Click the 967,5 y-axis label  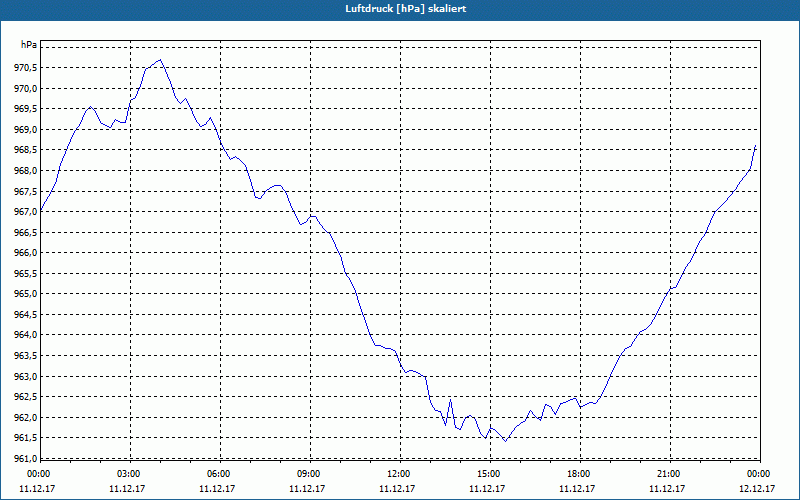[x=24, y=191]
